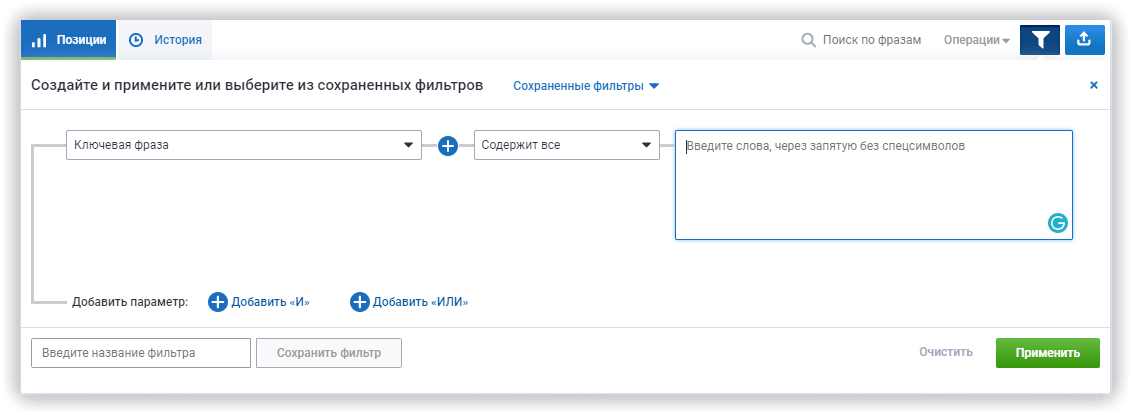Click the Grammarly icon in text area
This screenshot has height=415, width=1132.
(1057, 224)
